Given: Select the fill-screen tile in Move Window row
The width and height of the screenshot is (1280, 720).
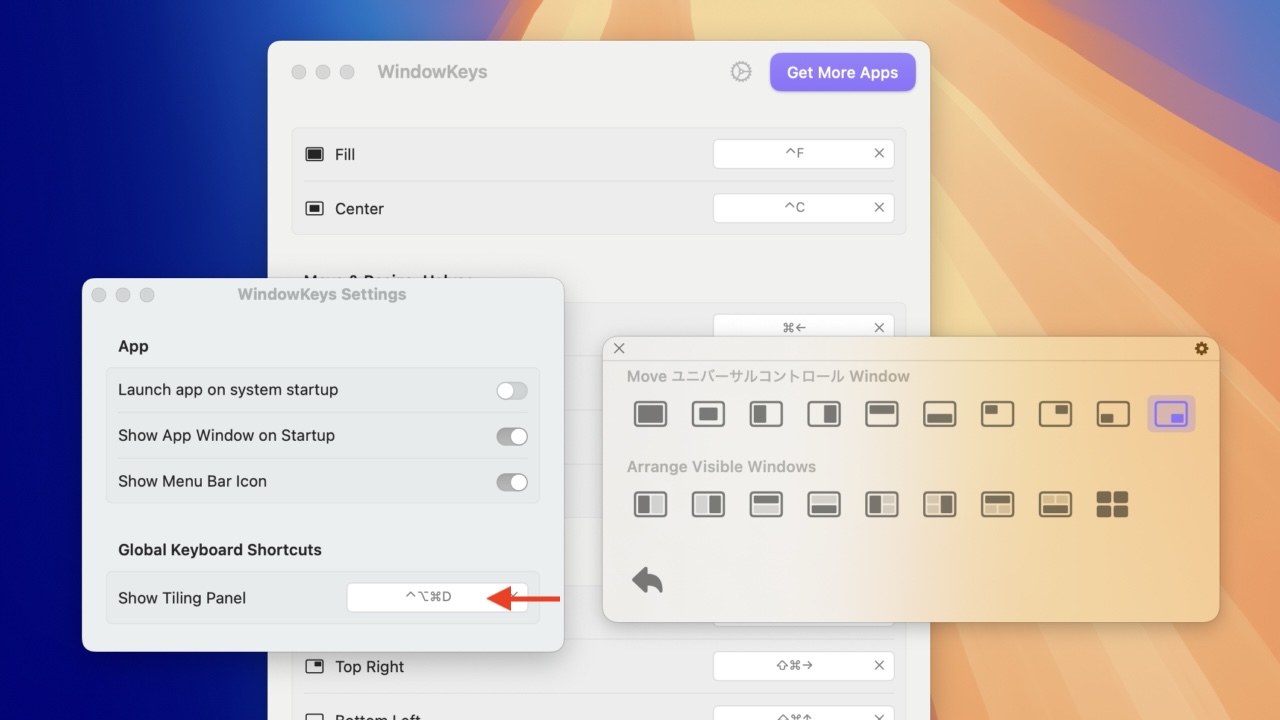Looking at the screenshot, I should [x=651, y=414].
